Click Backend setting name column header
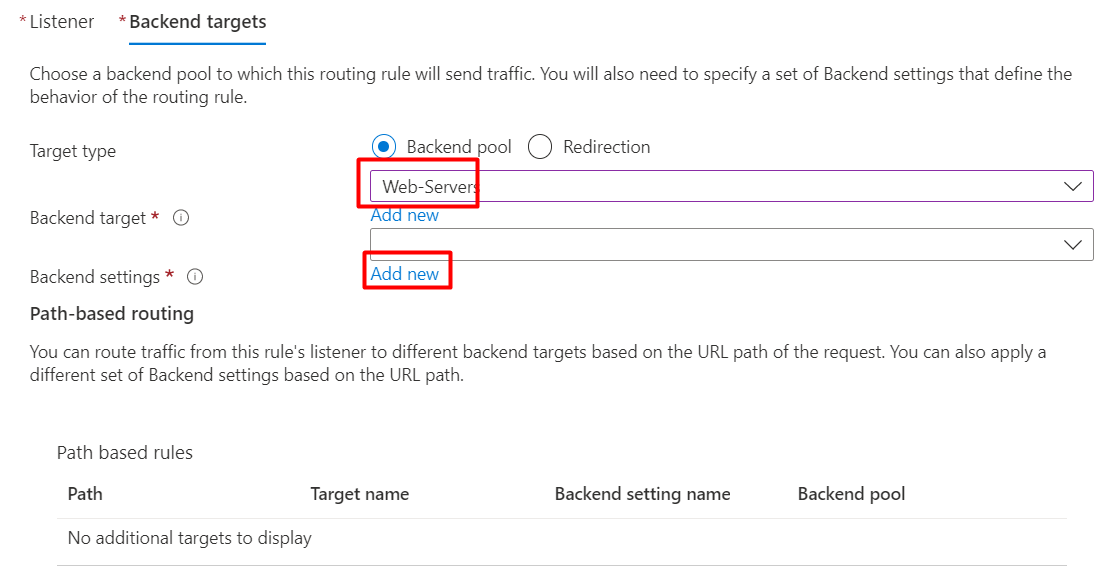 [642, 494]
